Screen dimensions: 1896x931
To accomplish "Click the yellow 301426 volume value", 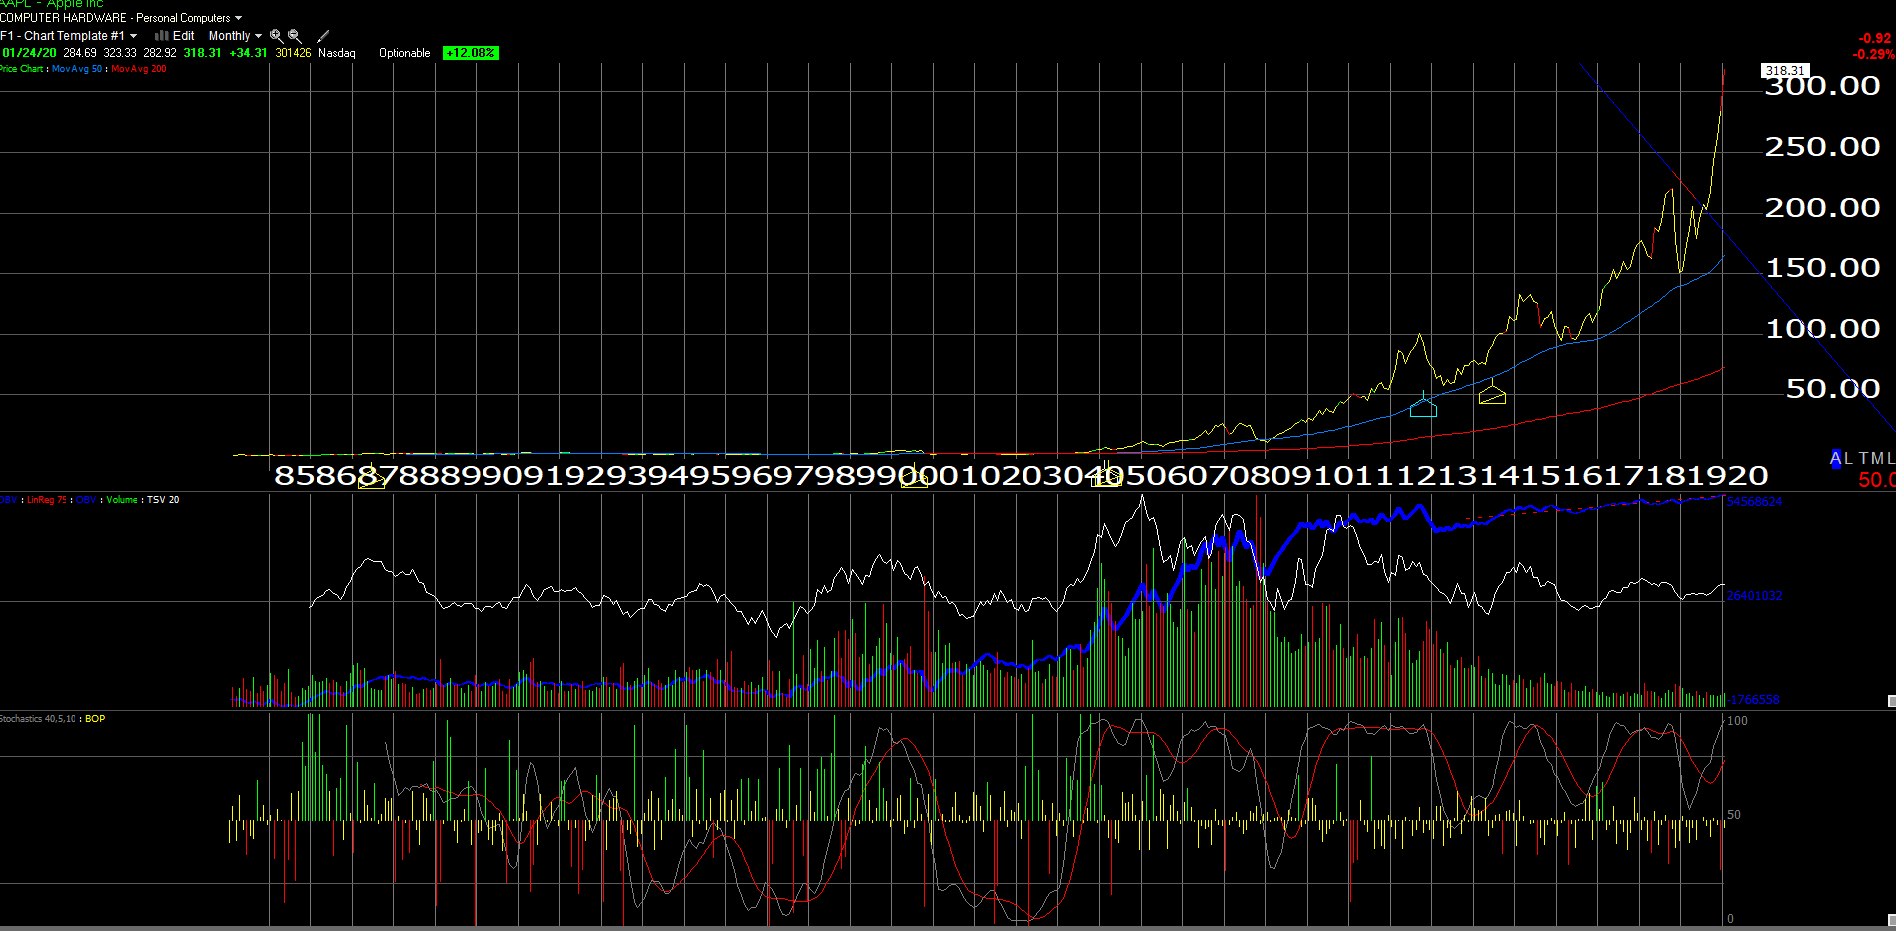I will 293,53.
